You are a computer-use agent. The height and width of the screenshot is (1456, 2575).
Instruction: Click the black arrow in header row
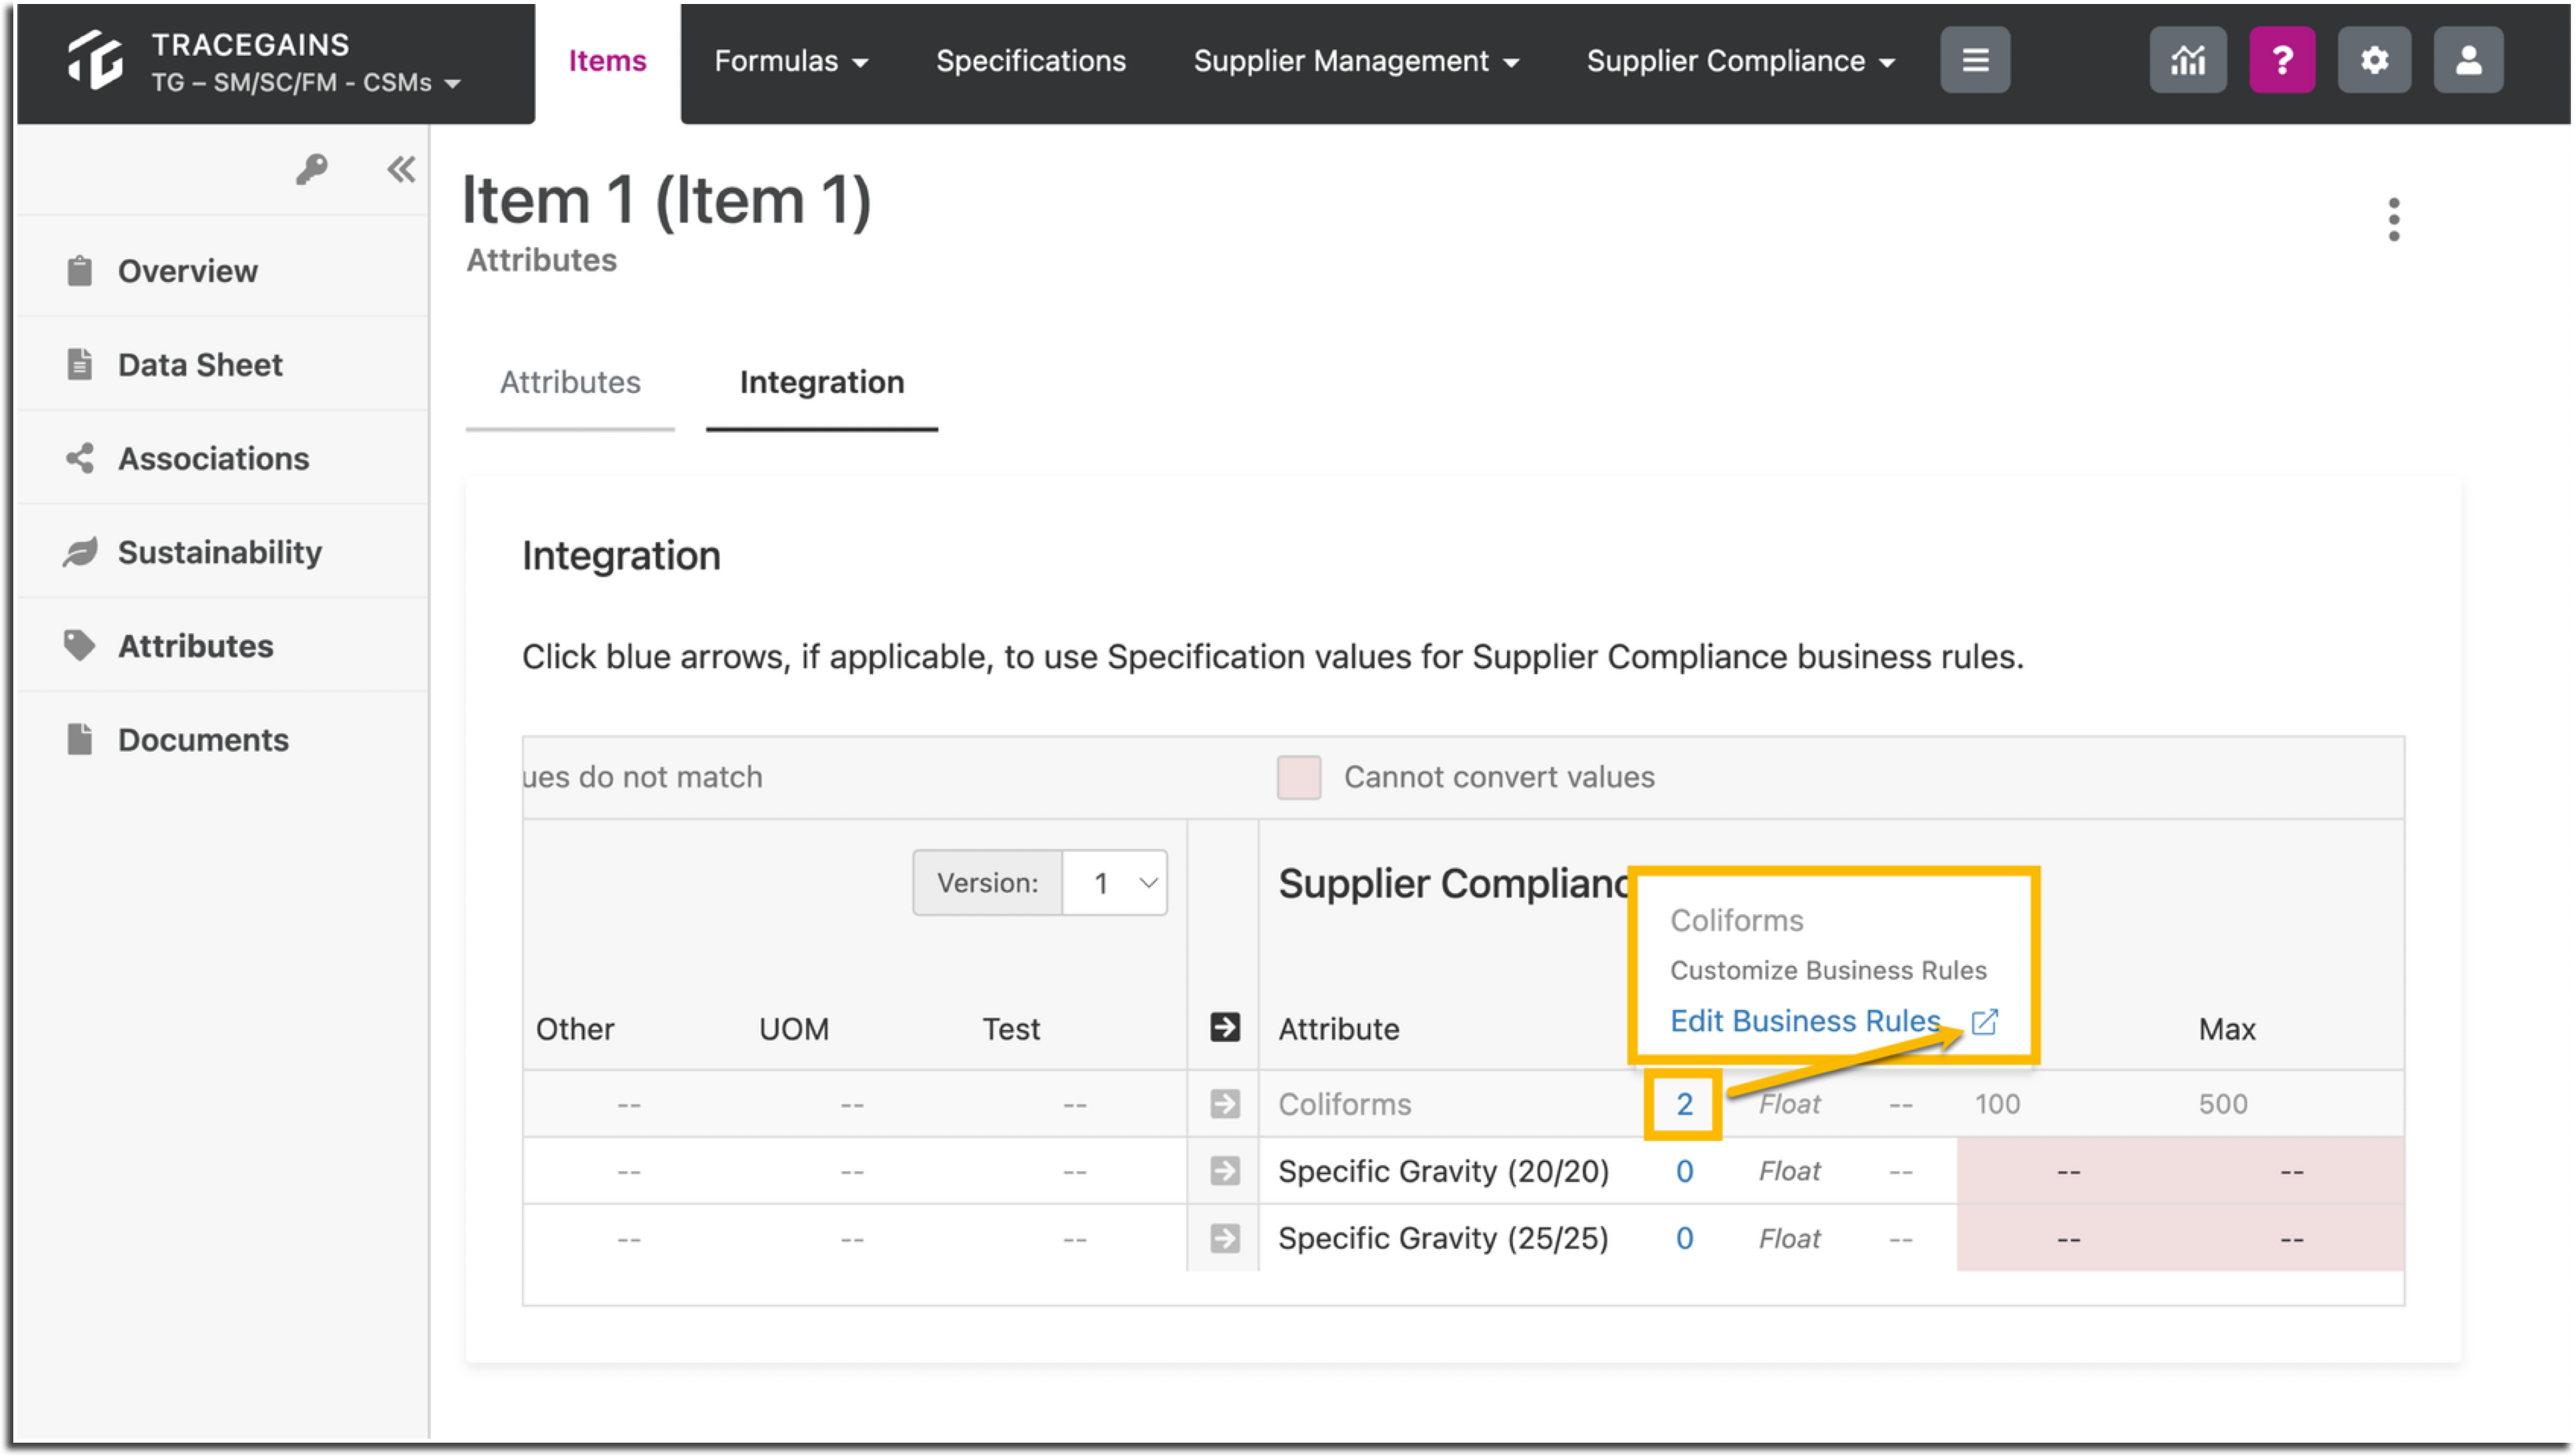pyautogui.click(x=1224, y=1027)
